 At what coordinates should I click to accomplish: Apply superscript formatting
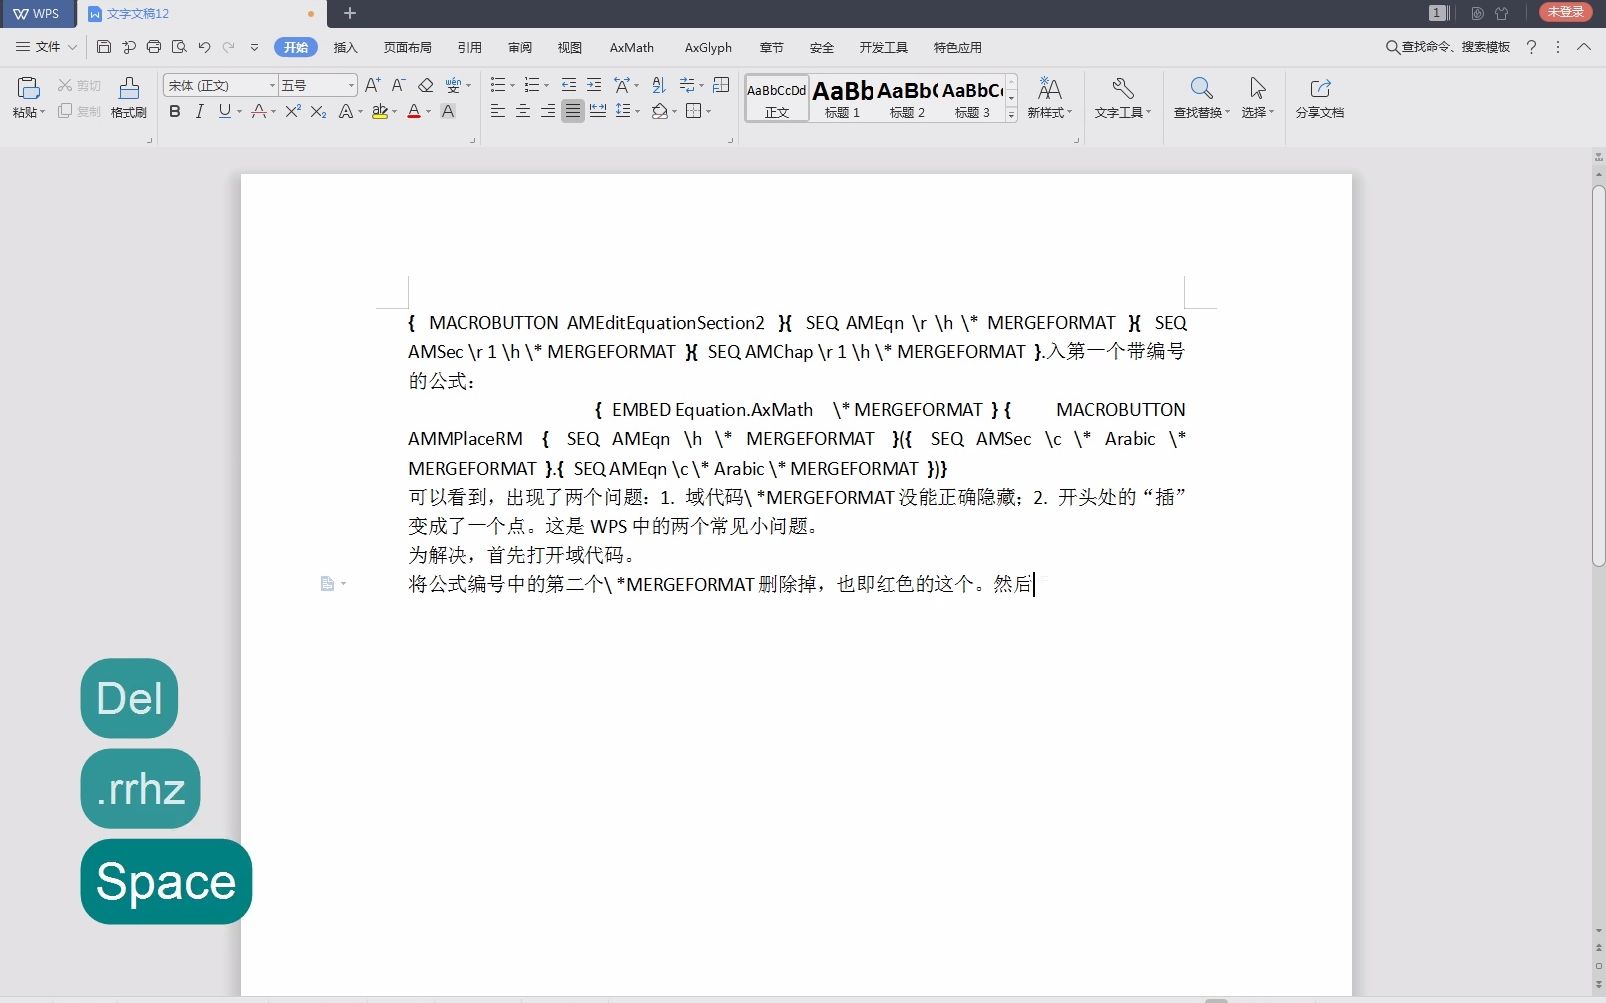(x=291, y=112)
